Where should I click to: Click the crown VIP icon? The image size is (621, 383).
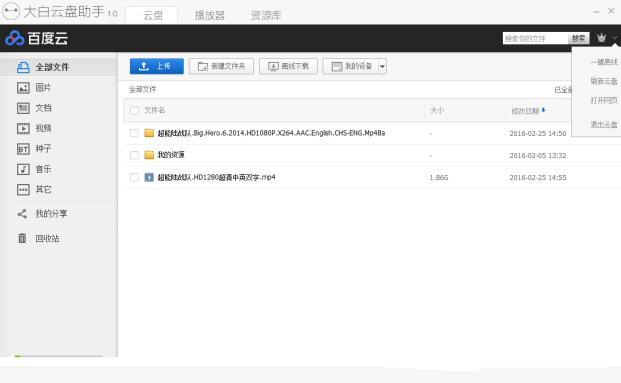pos(602,38)
